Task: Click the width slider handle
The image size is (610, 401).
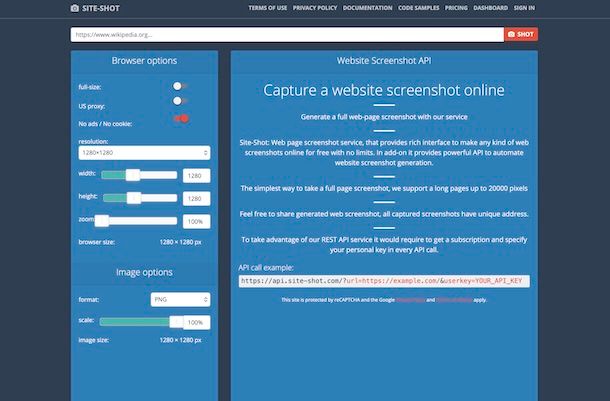Action: click(133, 175)
